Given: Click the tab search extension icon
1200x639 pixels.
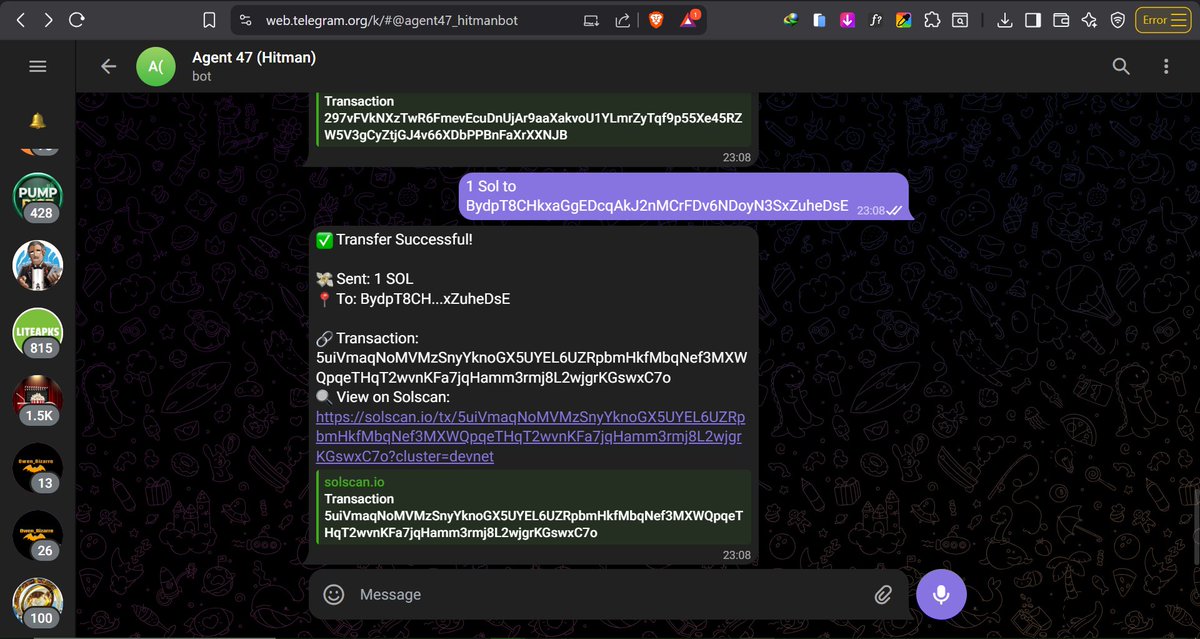Looking at the screenshot, I should 959,19.
